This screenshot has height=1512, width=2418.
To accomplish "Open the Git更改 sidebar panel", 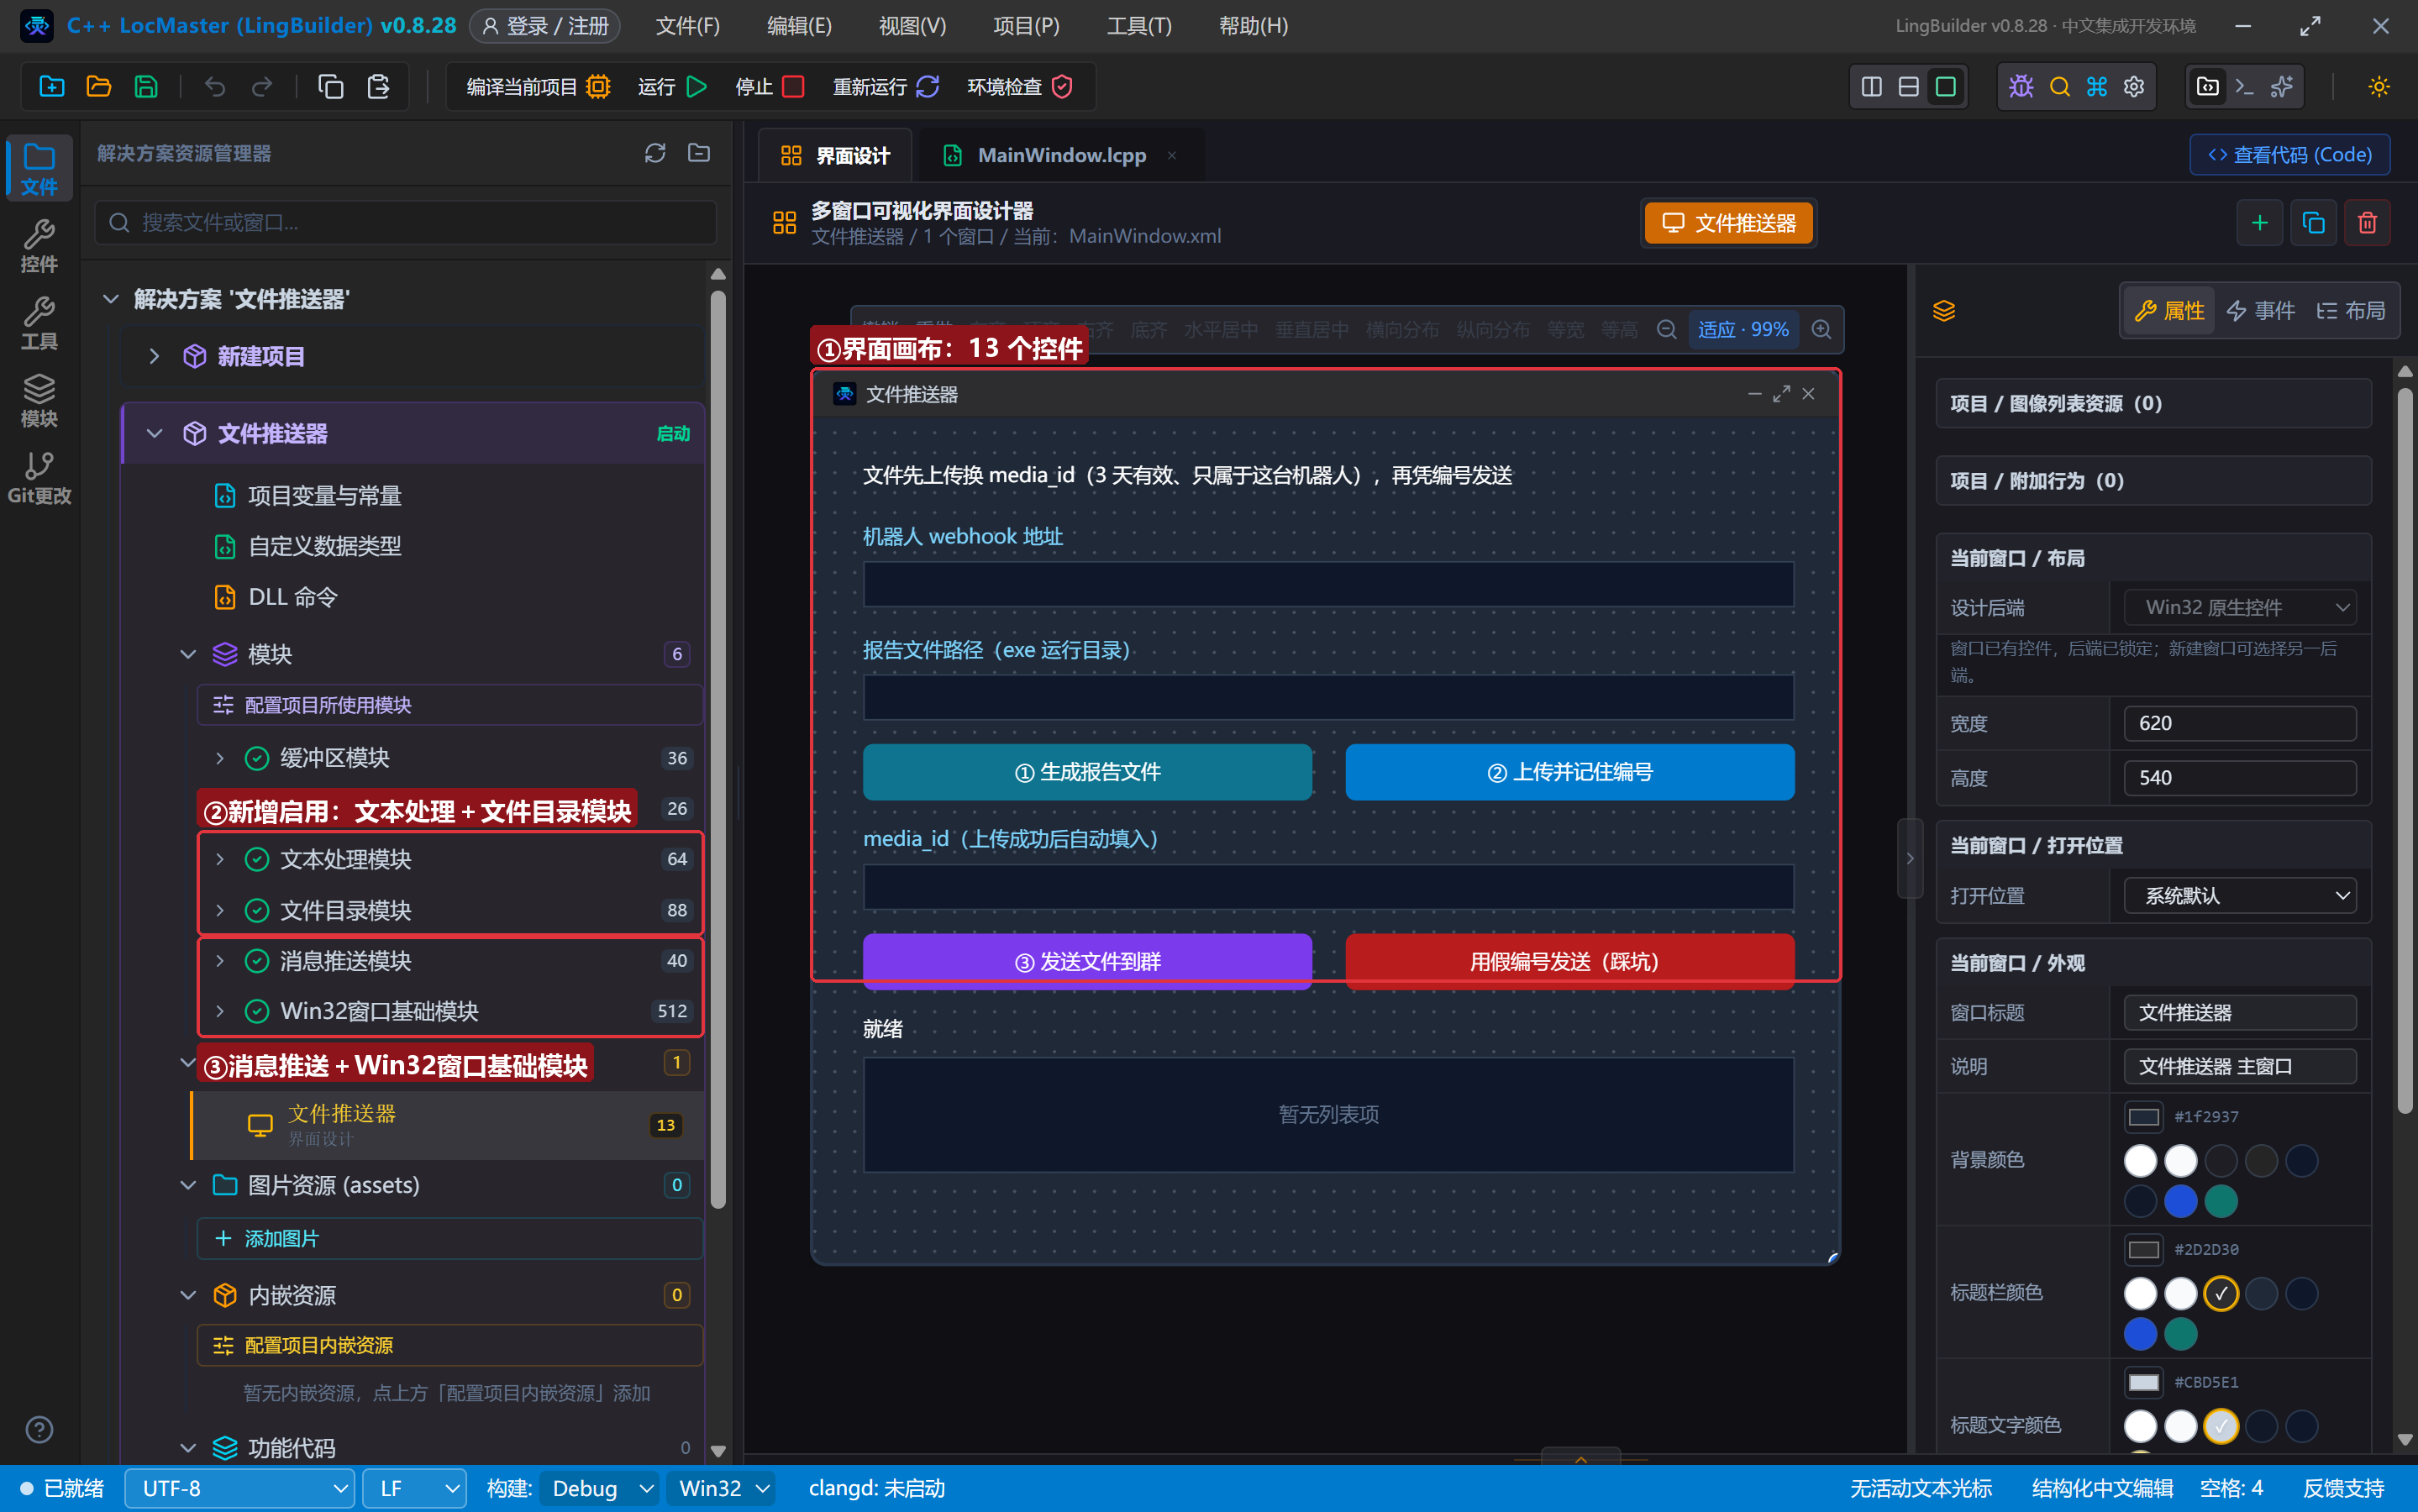I will point(39,478).
